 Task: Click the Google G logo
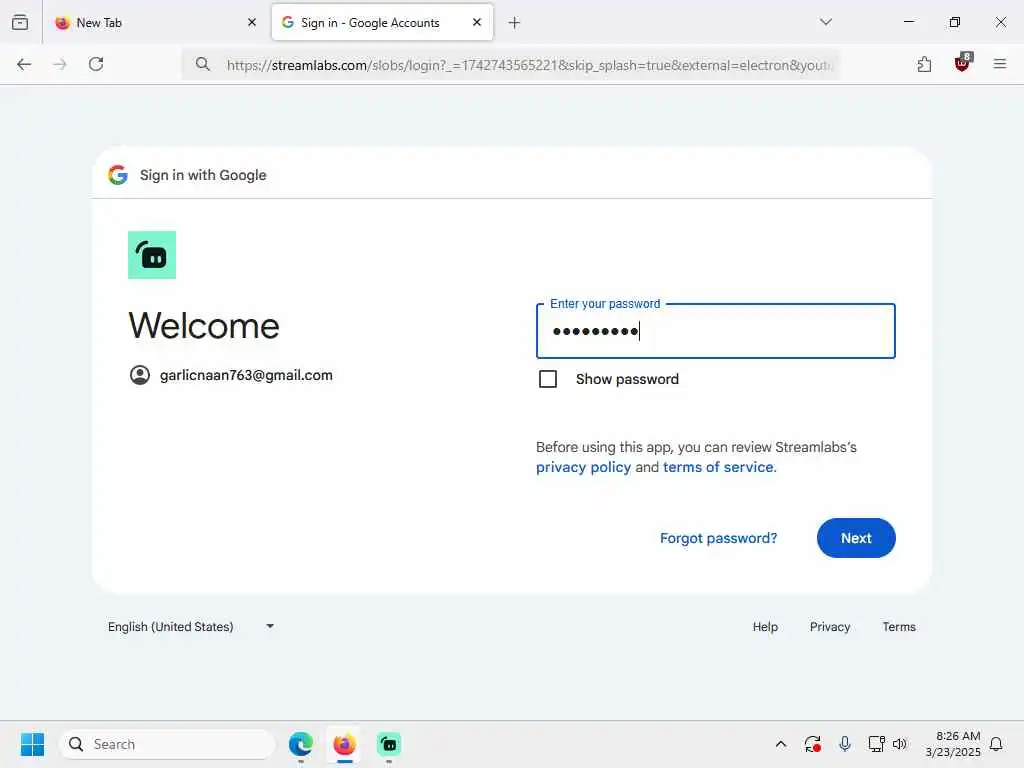[x=118, y=175]
